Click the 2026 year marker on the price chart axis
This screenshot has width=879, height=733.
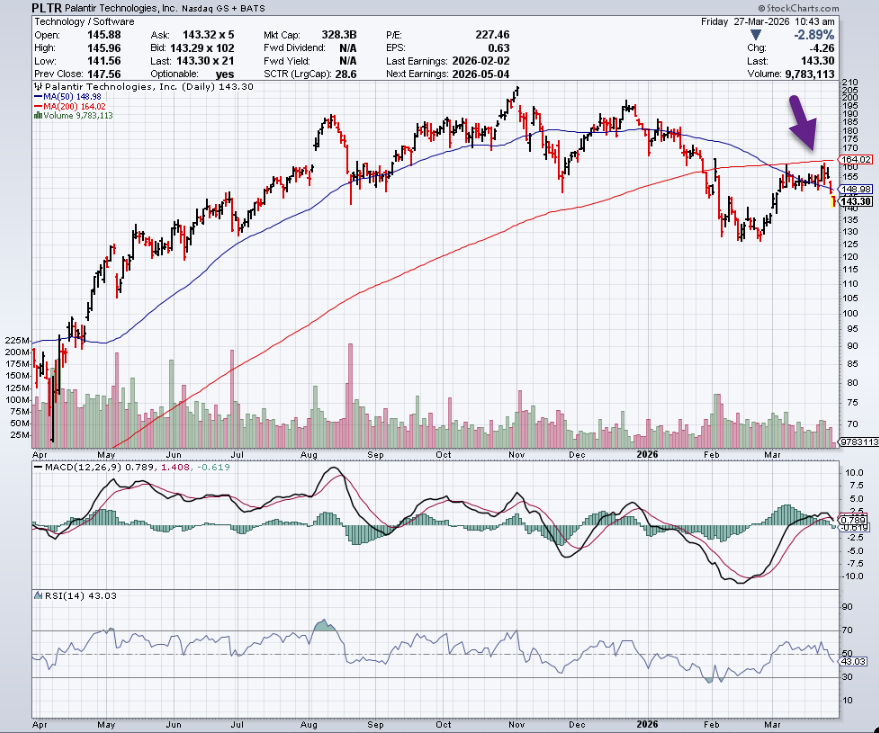[647, 452]
